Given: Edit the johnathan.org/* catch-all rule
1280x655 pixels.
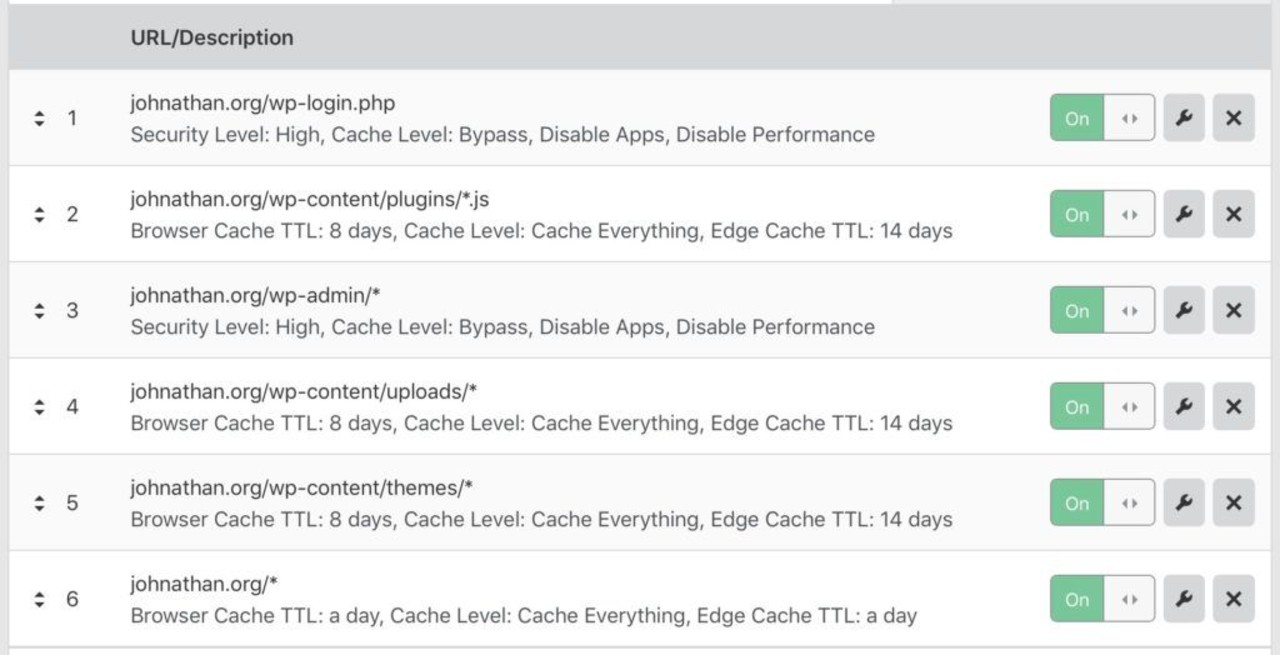Looking at the screenshot, I should pos(1184,598).
